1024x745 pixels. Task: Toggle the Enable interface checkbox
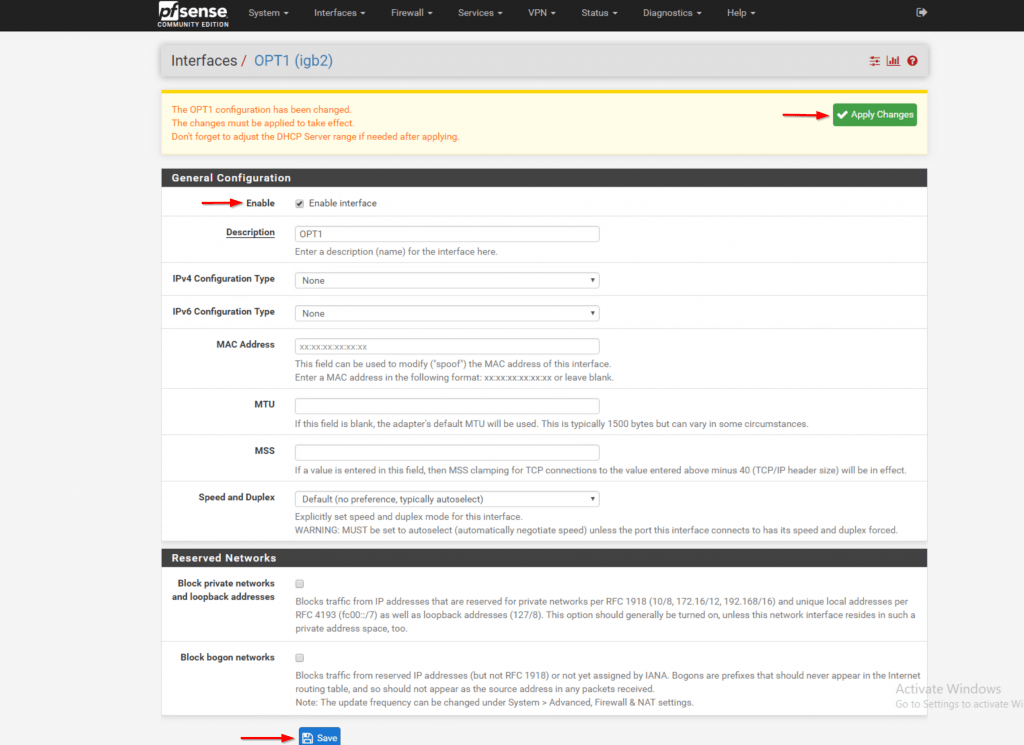[300, 203]
